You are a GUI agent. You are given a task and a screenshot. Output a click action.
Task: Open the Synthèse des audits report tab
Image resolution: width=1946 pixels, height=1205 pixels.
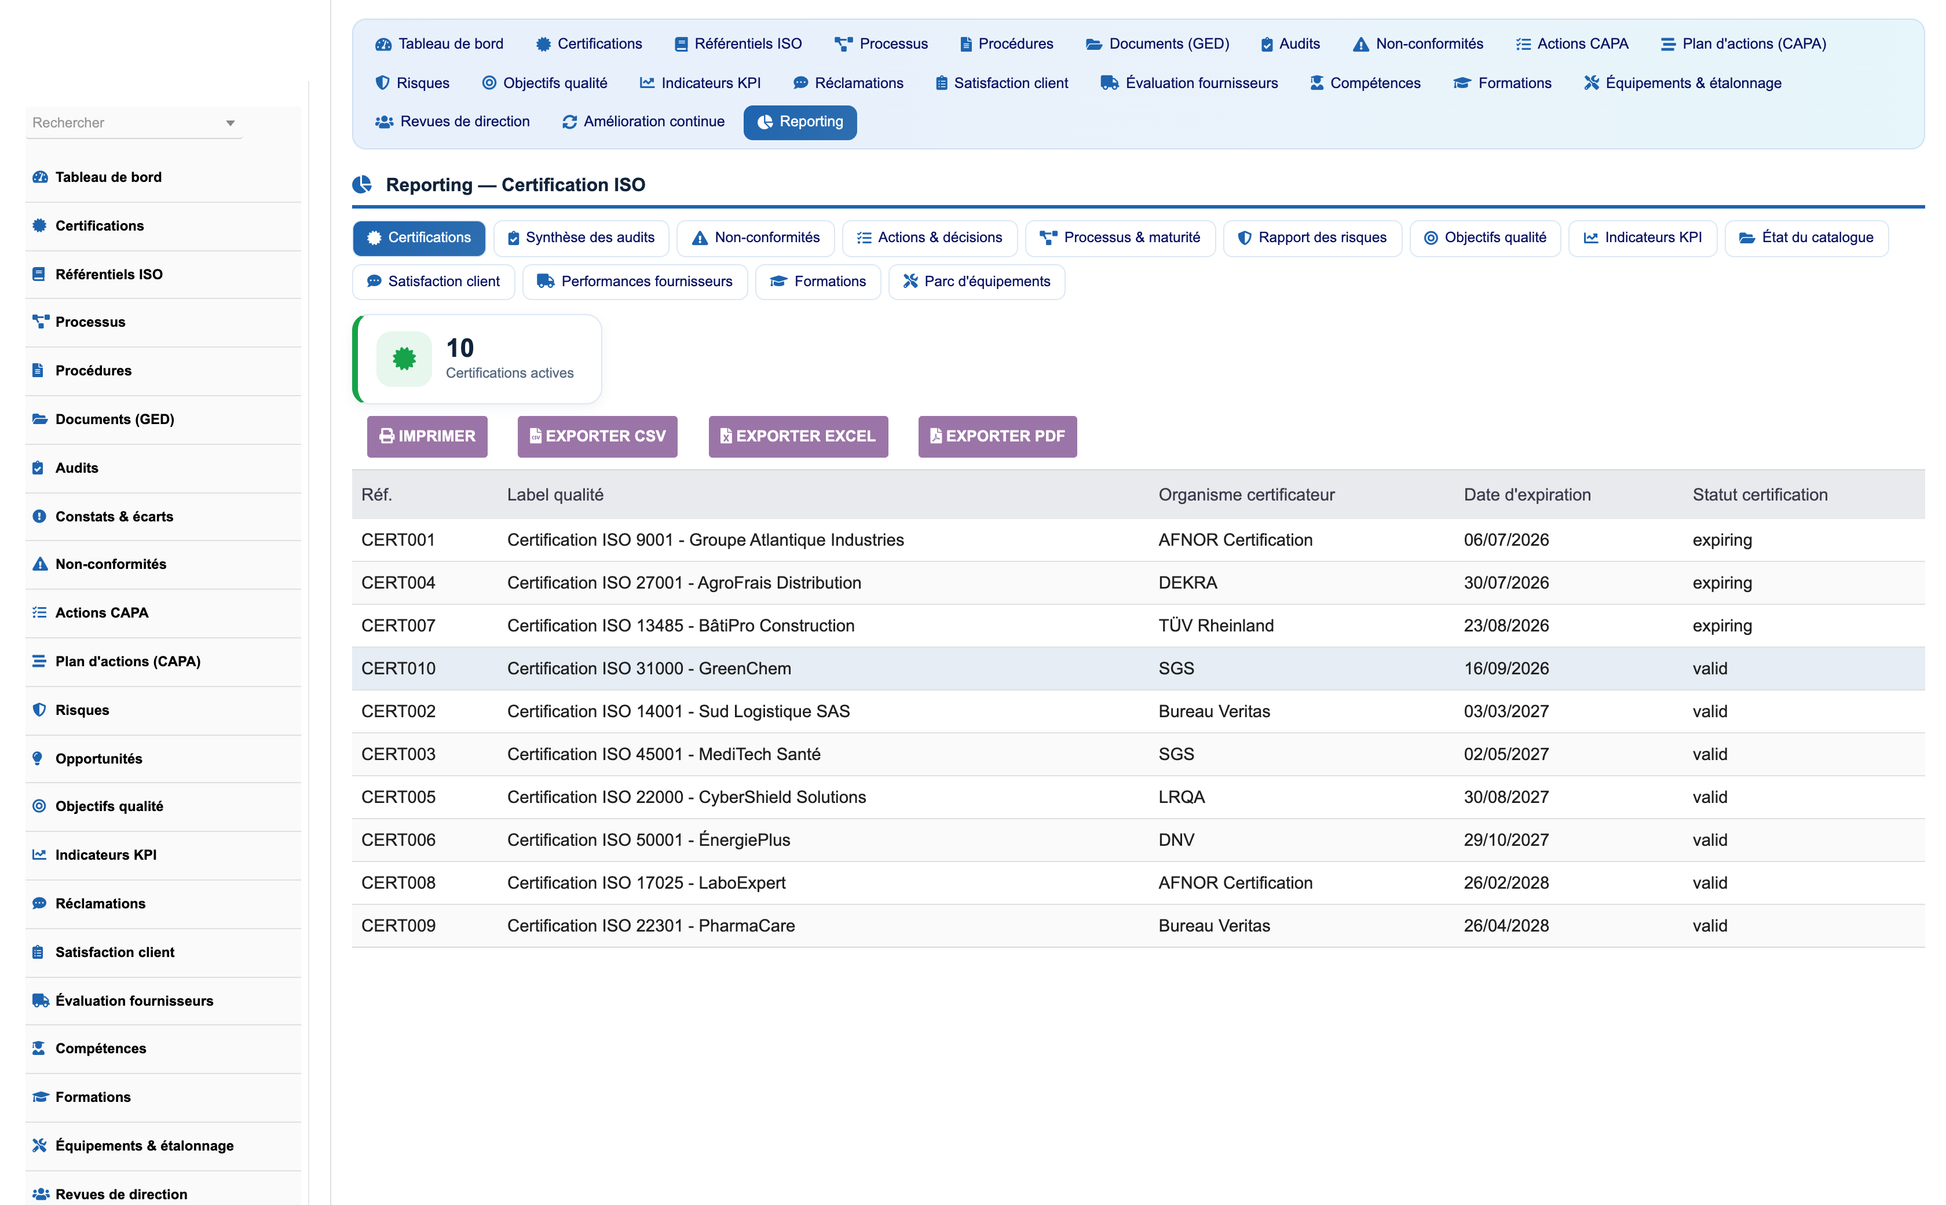pos(581,238)
